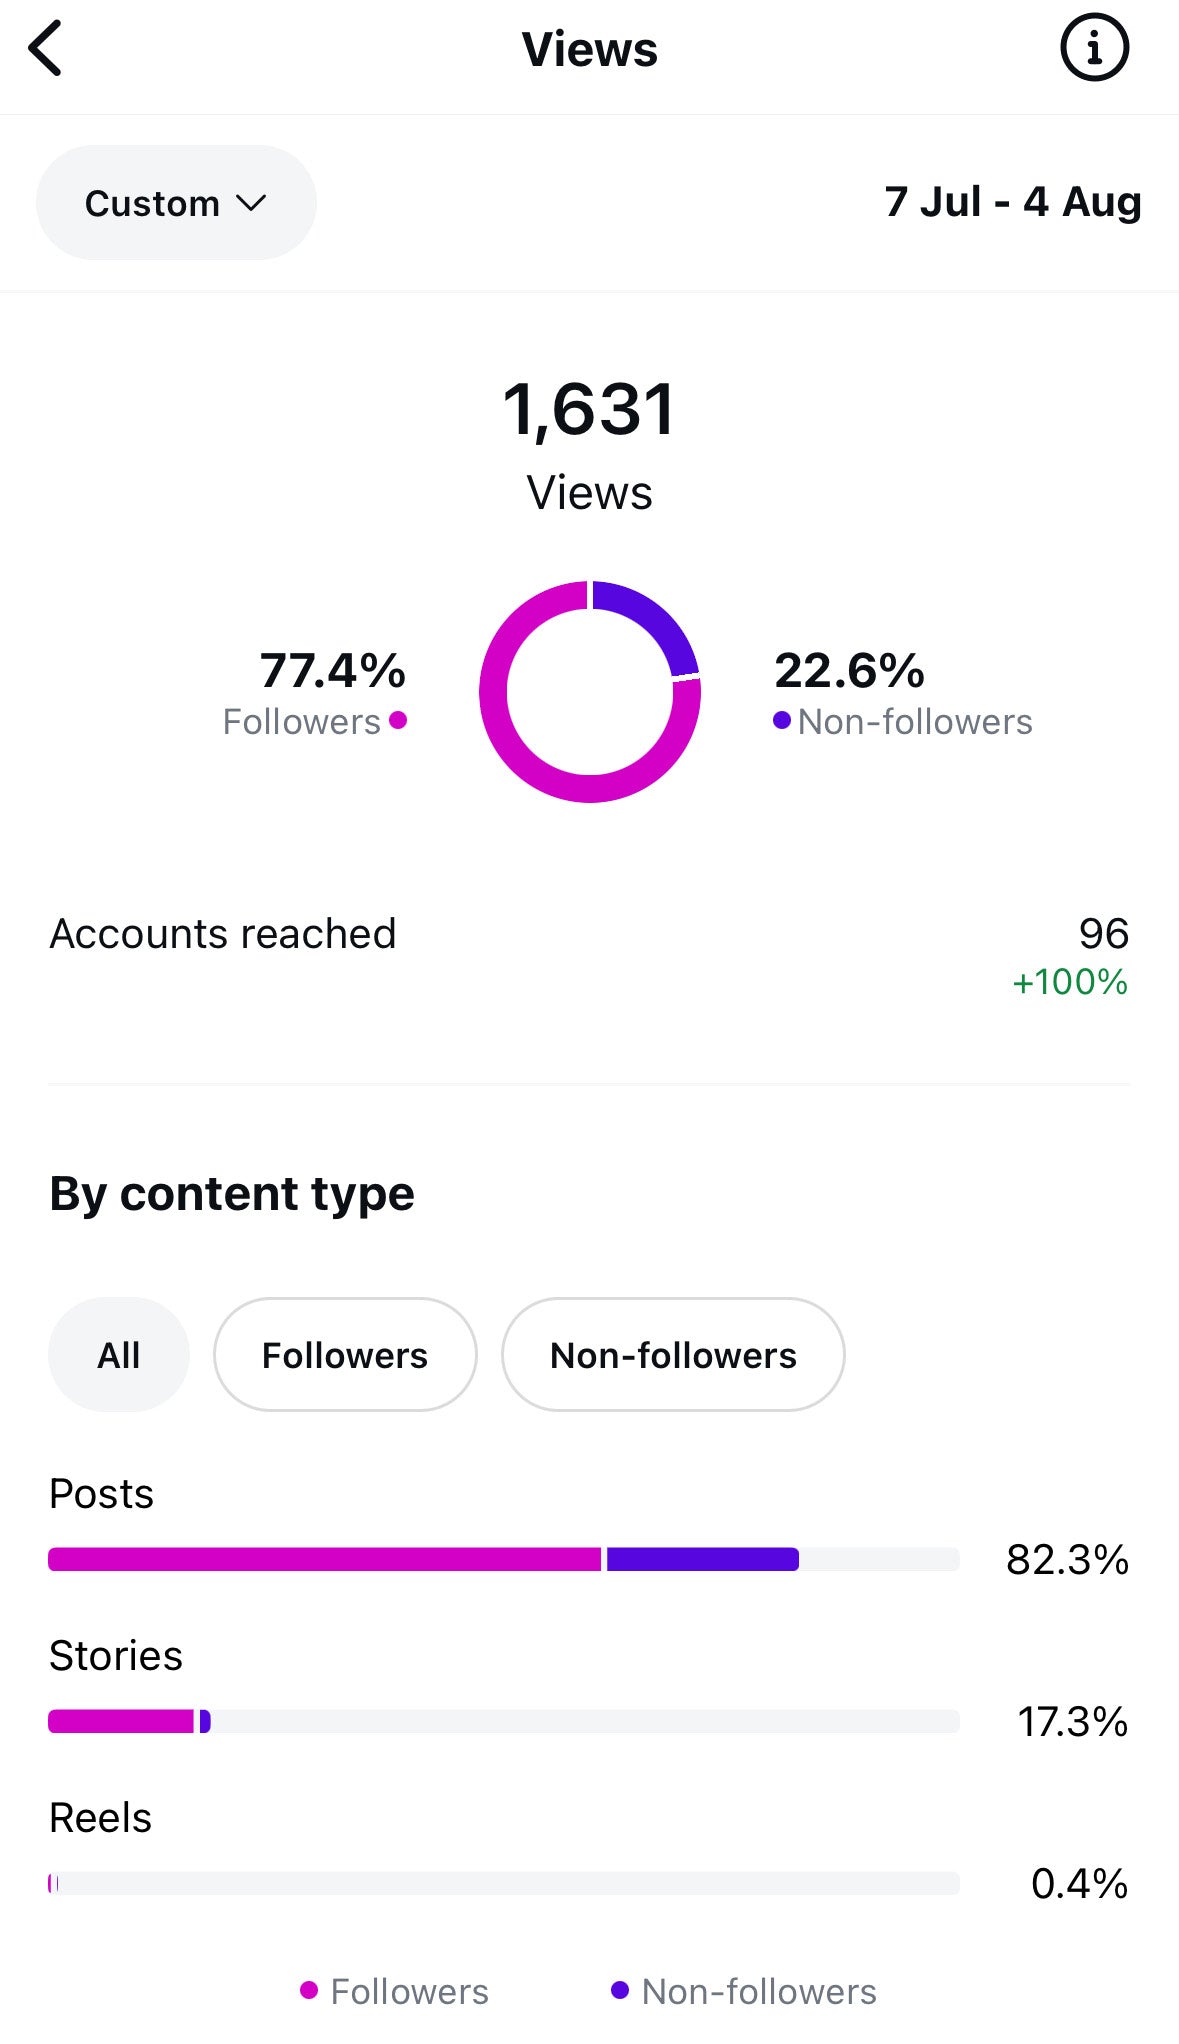This screenshot has height=2044, width=1179.
Task: Tap the back arrow icon
Action: [46, 48]
